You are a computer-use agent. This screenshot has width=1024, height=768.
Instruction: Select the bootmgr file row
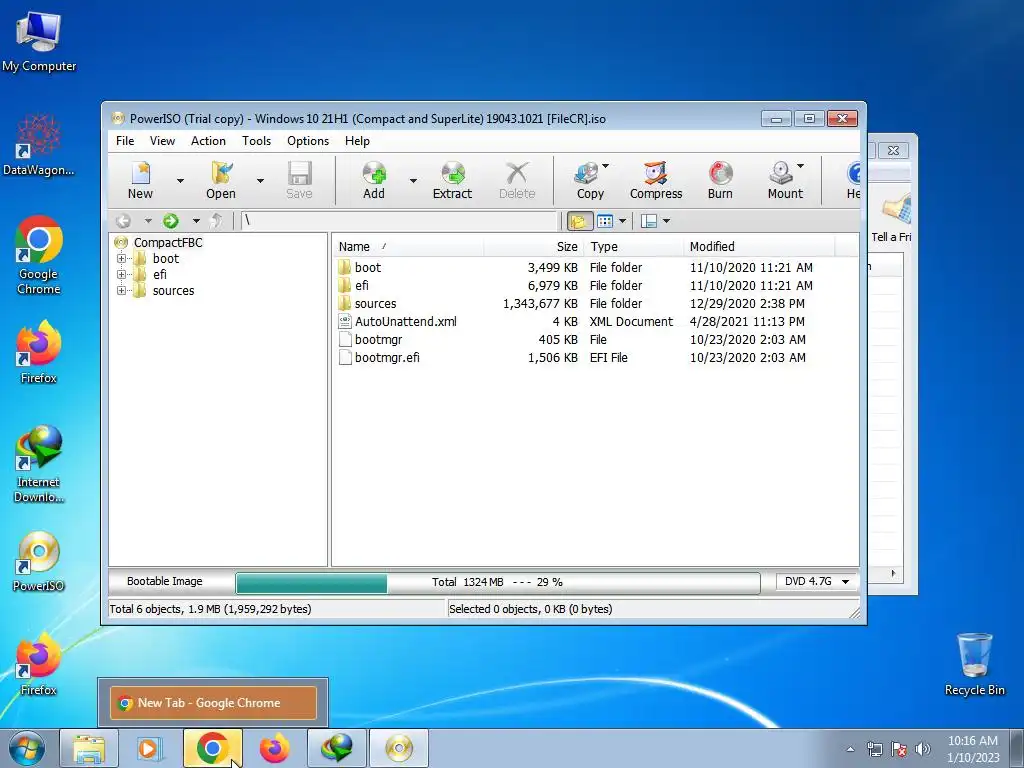pyautogui.click(x=378, y=340)
